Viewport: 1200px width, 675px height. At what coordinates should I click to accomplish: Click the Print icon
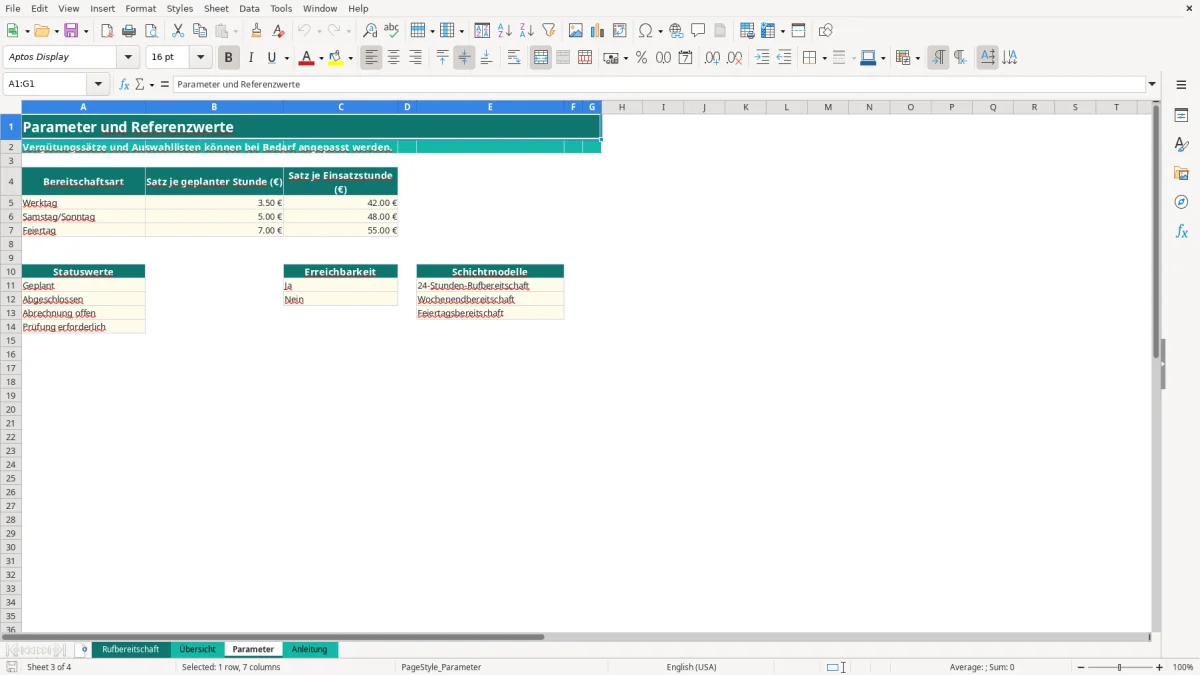click(x=129, y=31)
